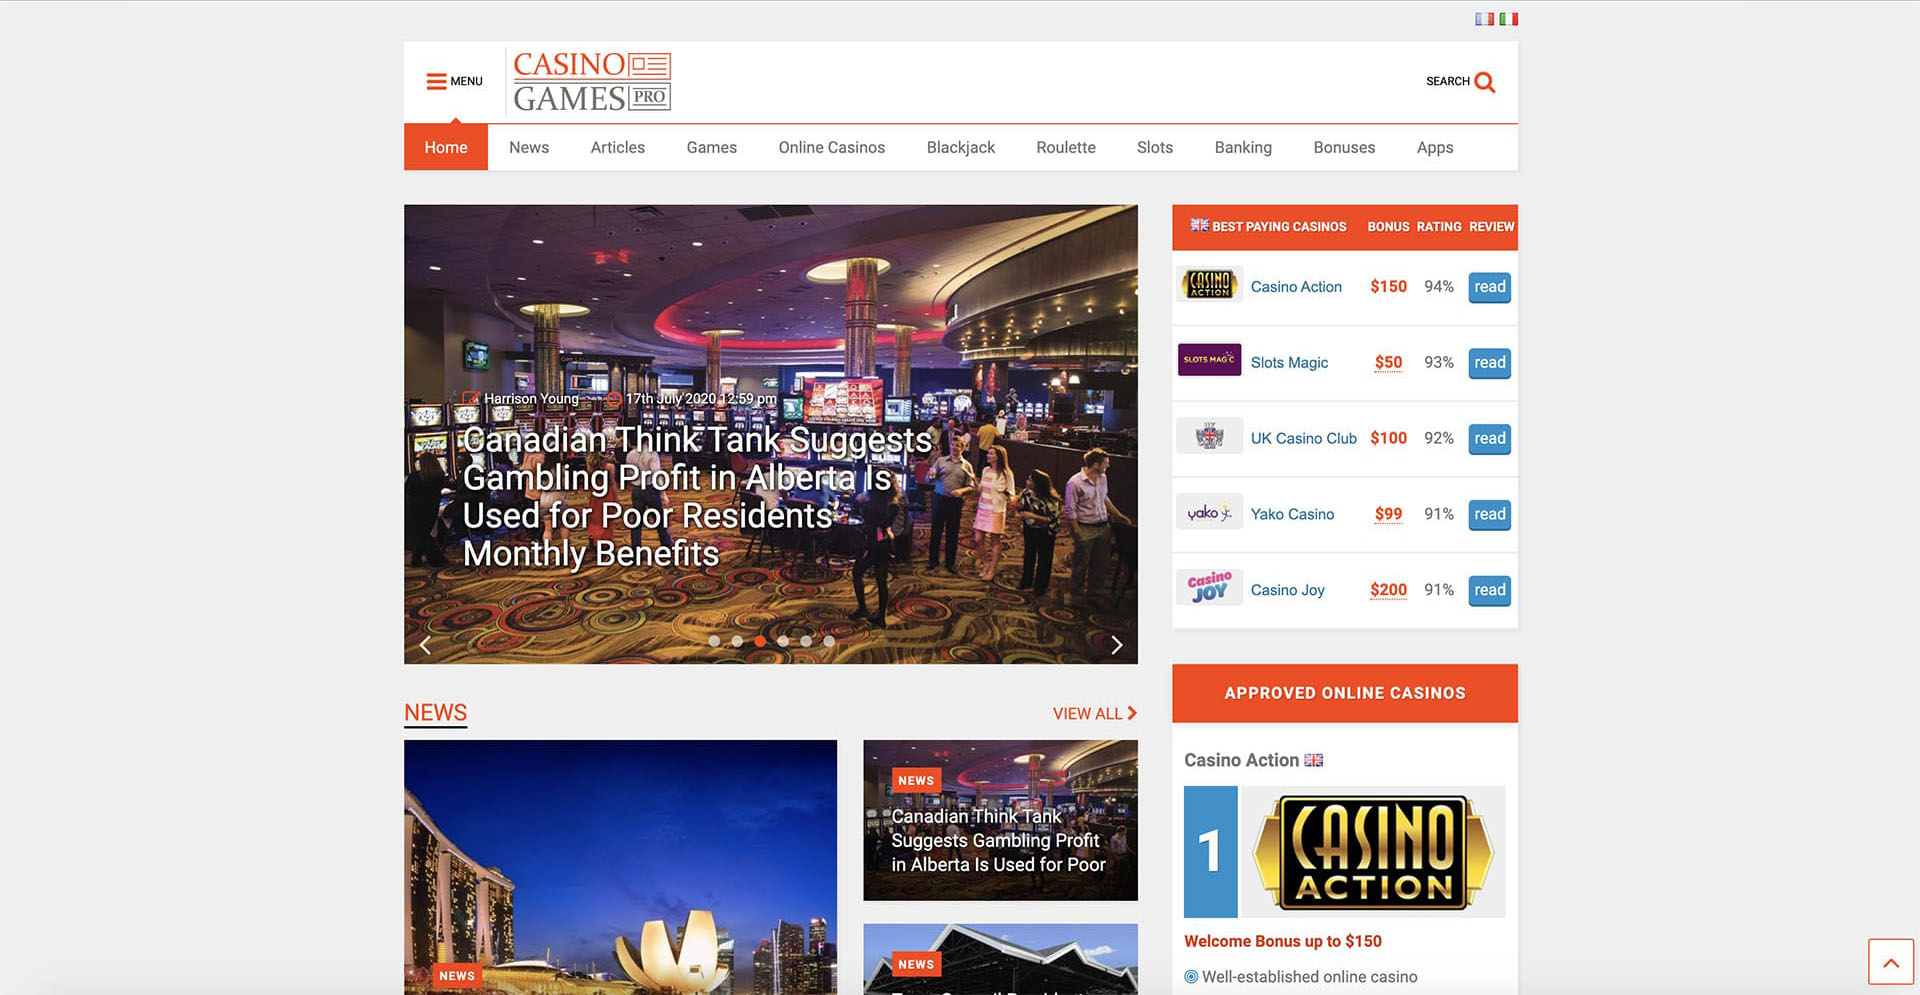Viewport: 1920px width, 995px height.
Task: Open the Bonuses nav item
Action: 1344,147
